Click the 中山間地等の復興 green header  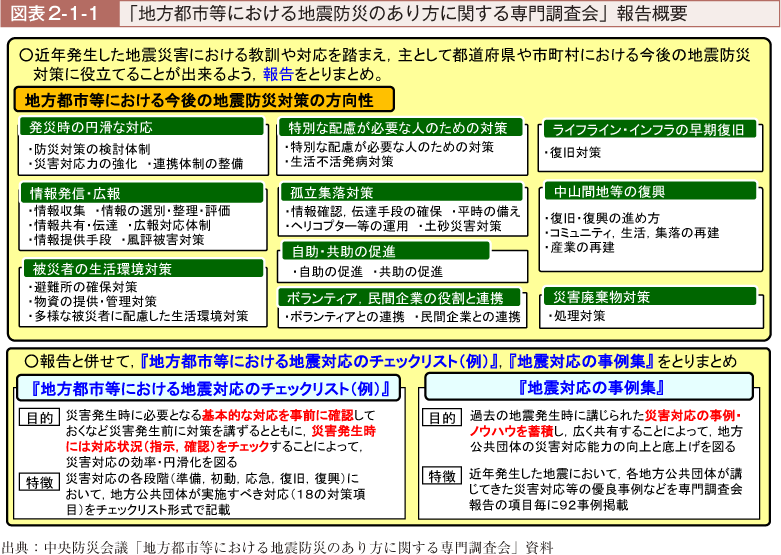point(650,191)
